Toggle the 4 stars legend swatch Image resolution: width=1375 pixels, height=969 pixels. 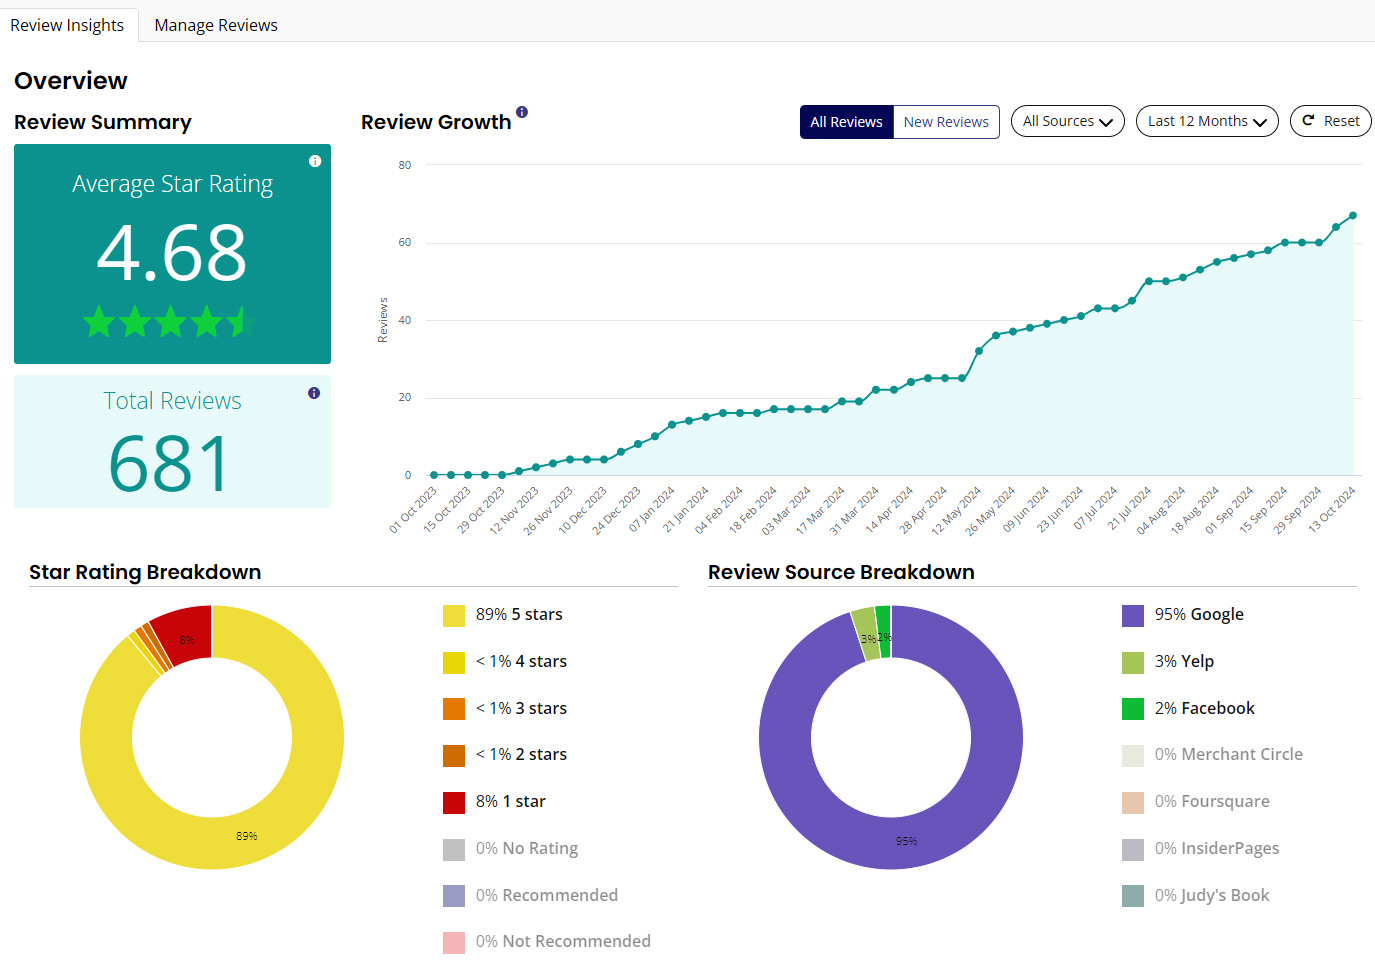pyautogui.click(x=454, y=662)
